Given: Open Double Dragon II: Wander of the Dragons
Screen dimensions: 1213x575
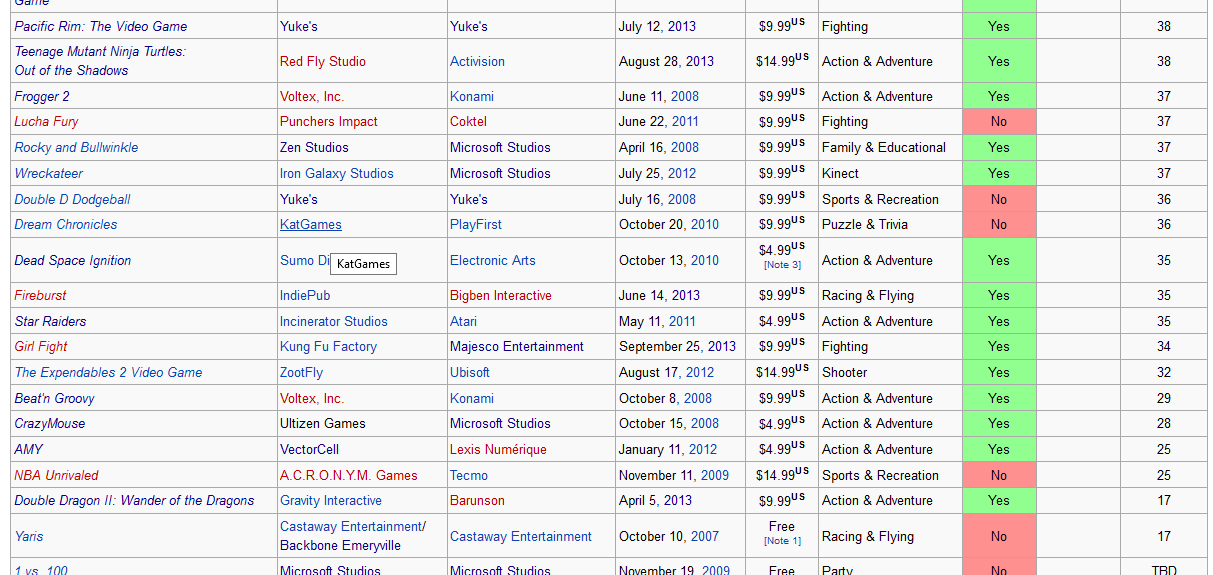Looking at the screenshot, I should coord(134,500).
